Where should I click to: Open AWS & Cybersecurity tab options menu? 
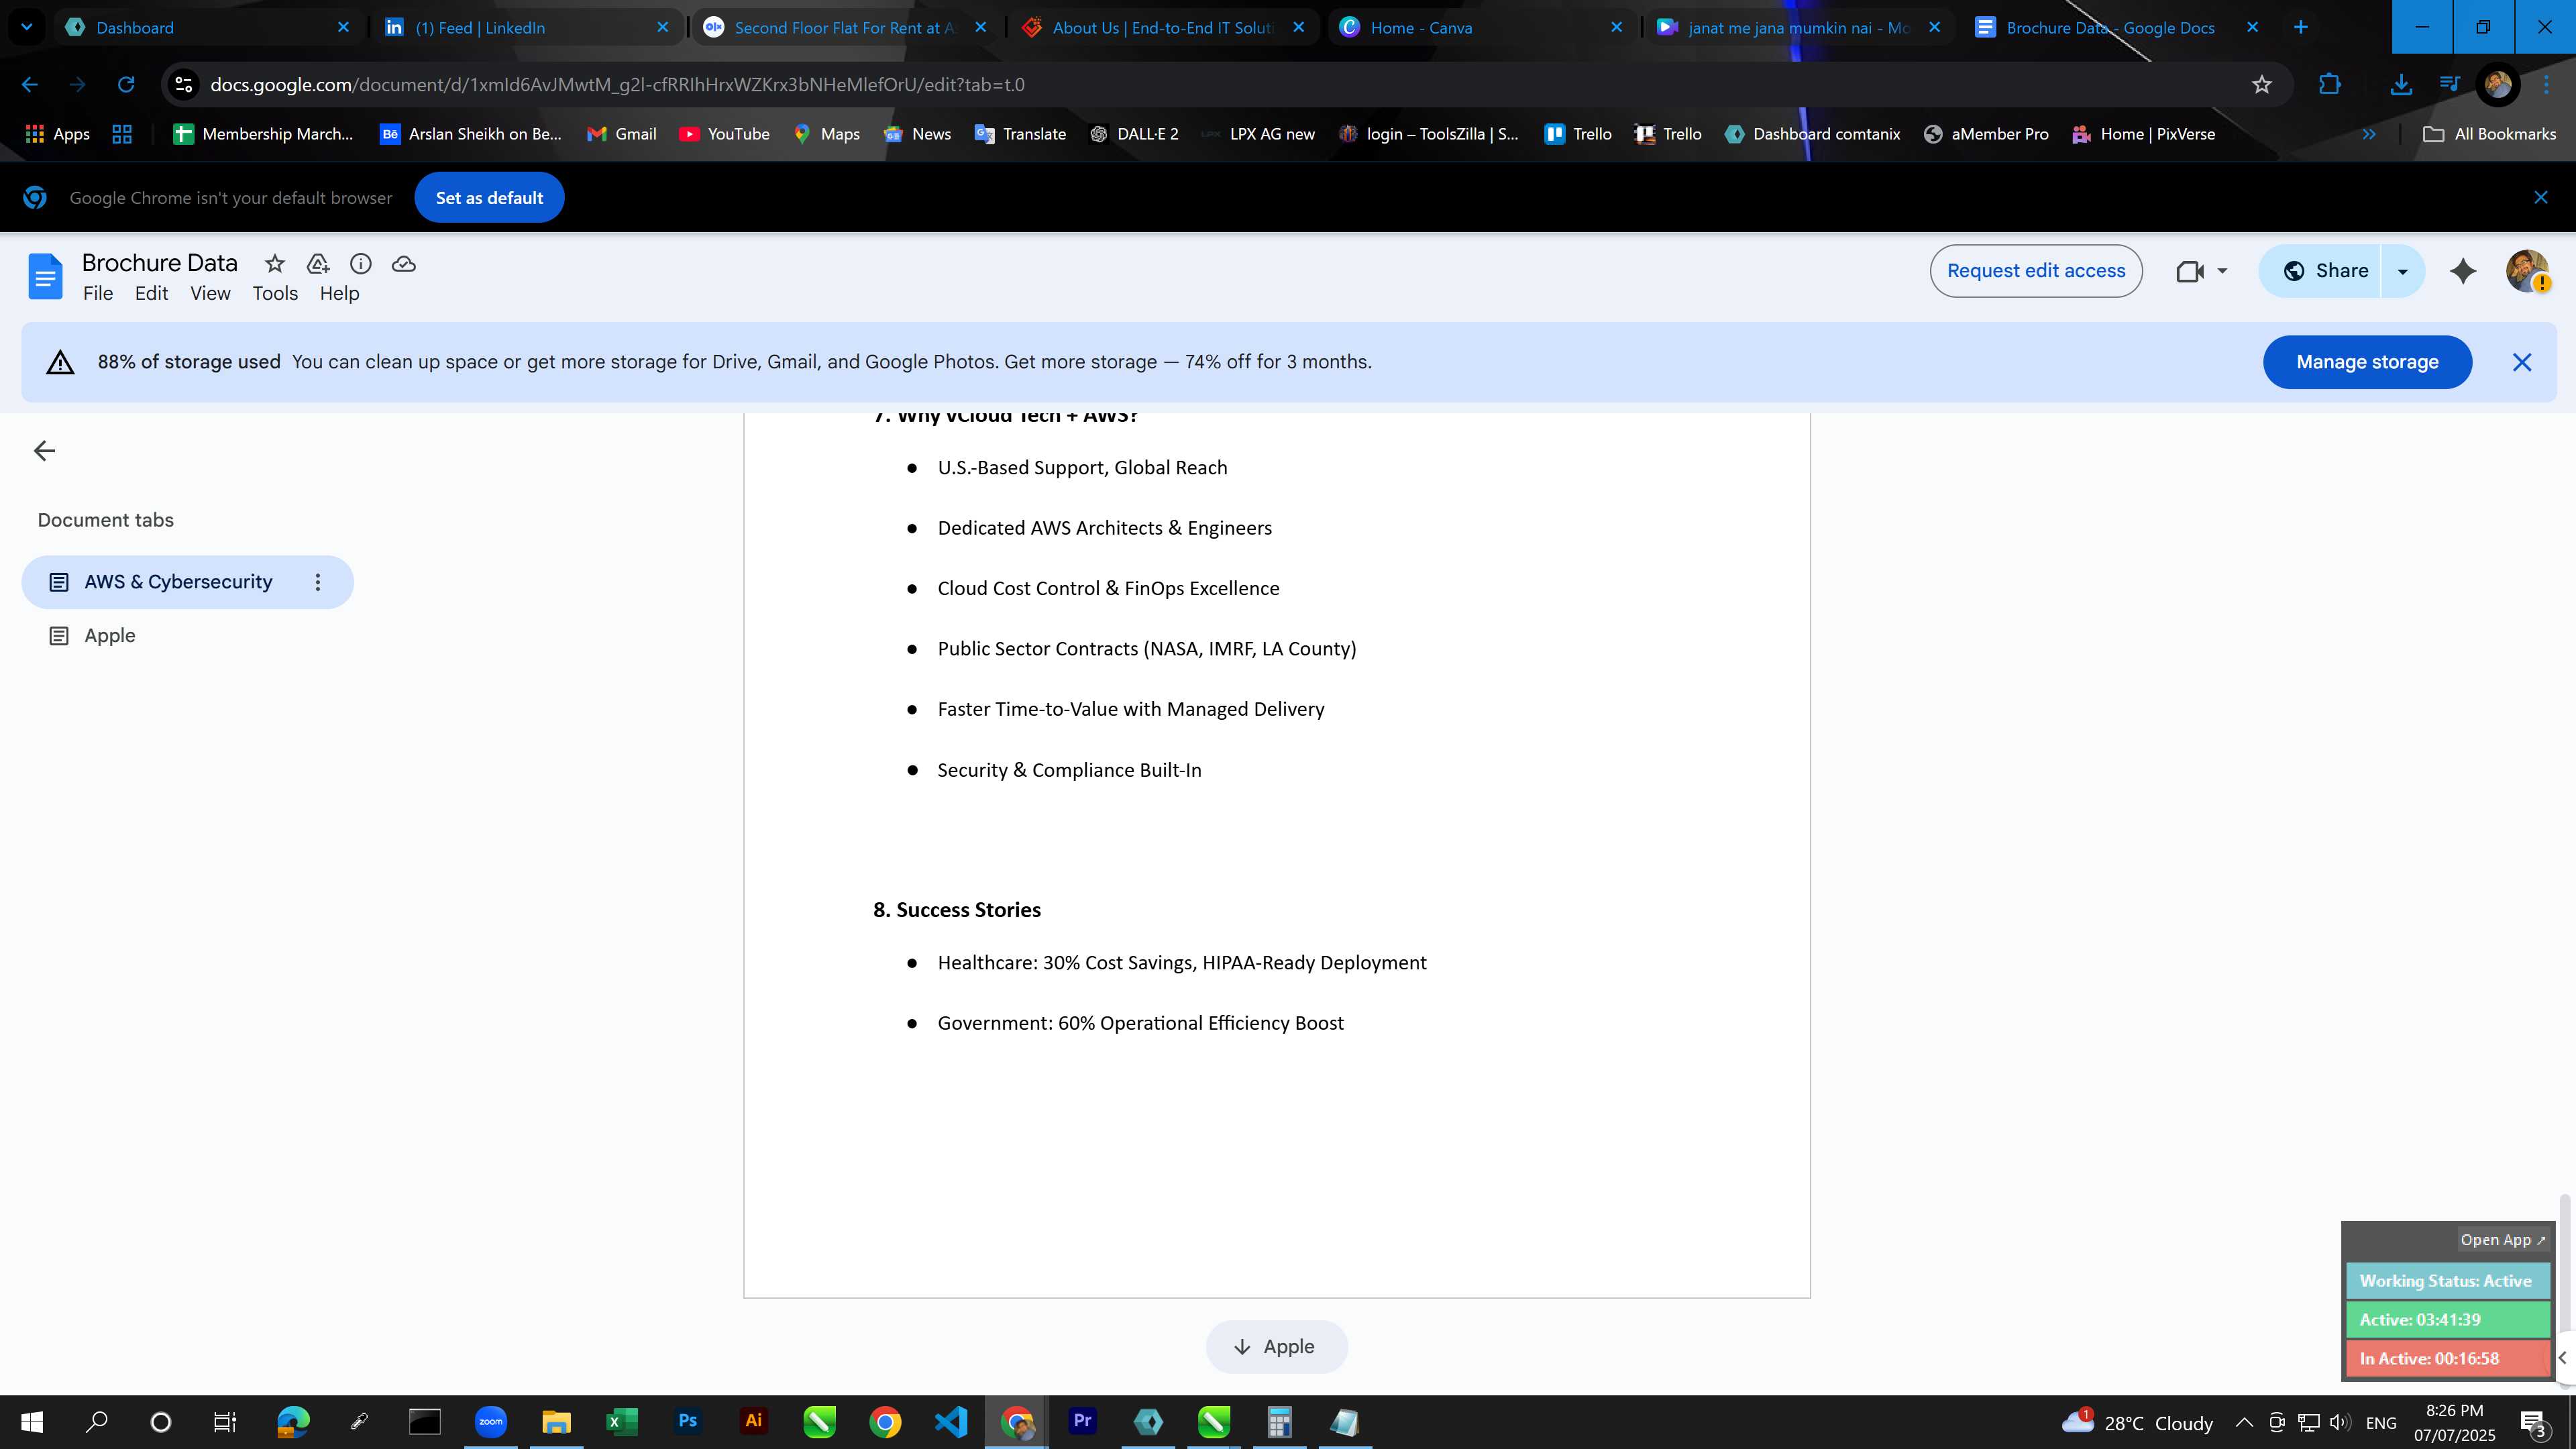318,582
